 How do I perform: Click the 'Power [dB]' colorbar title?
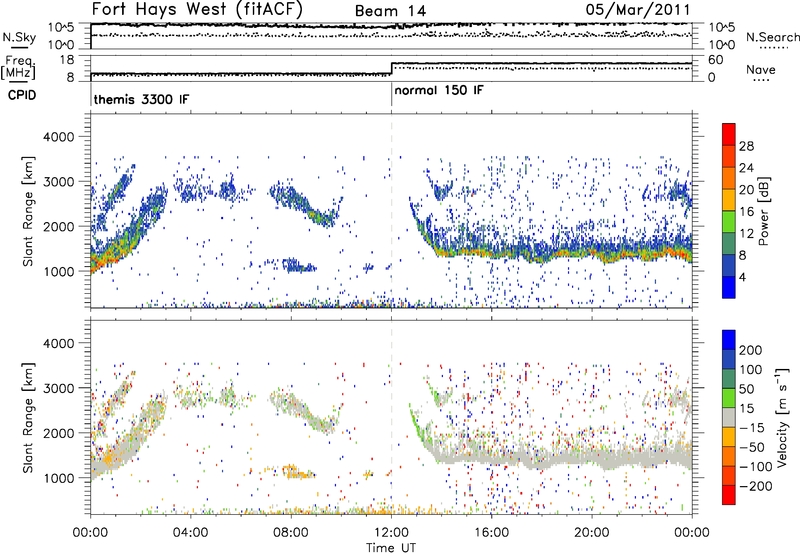tap(764, 211)
